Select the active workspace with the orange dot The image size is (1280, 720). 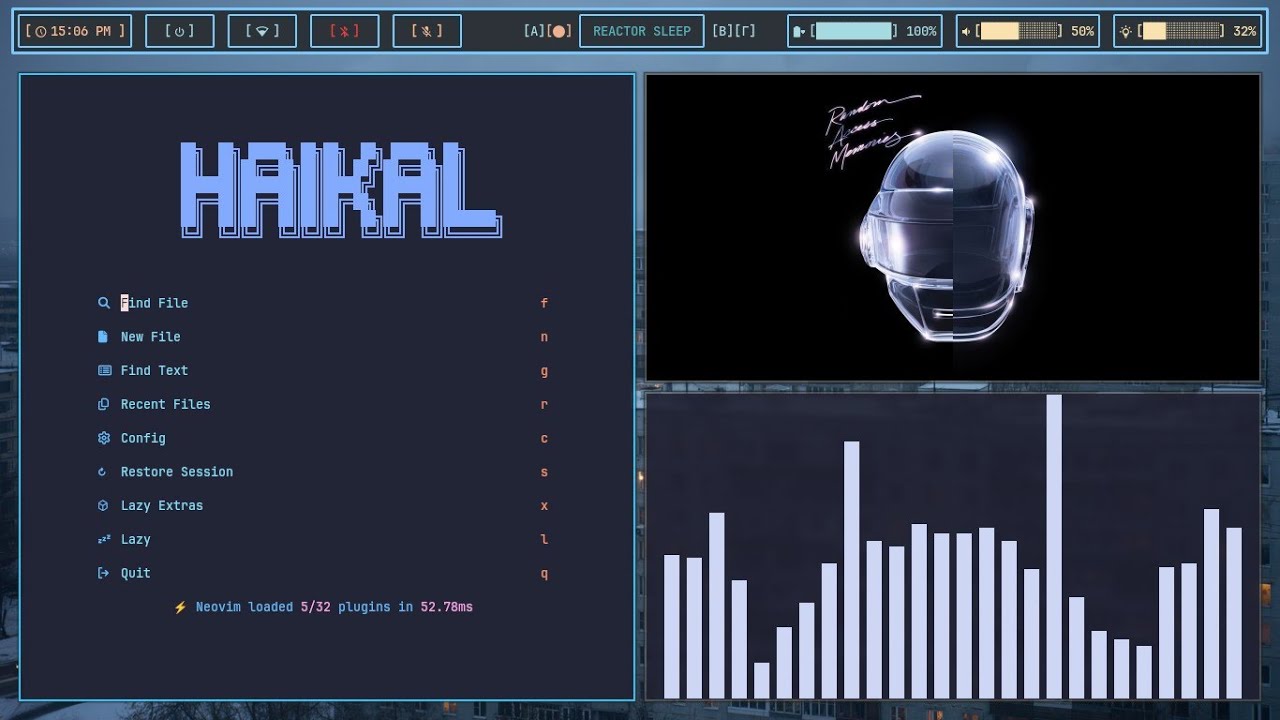tap(560, 31)
